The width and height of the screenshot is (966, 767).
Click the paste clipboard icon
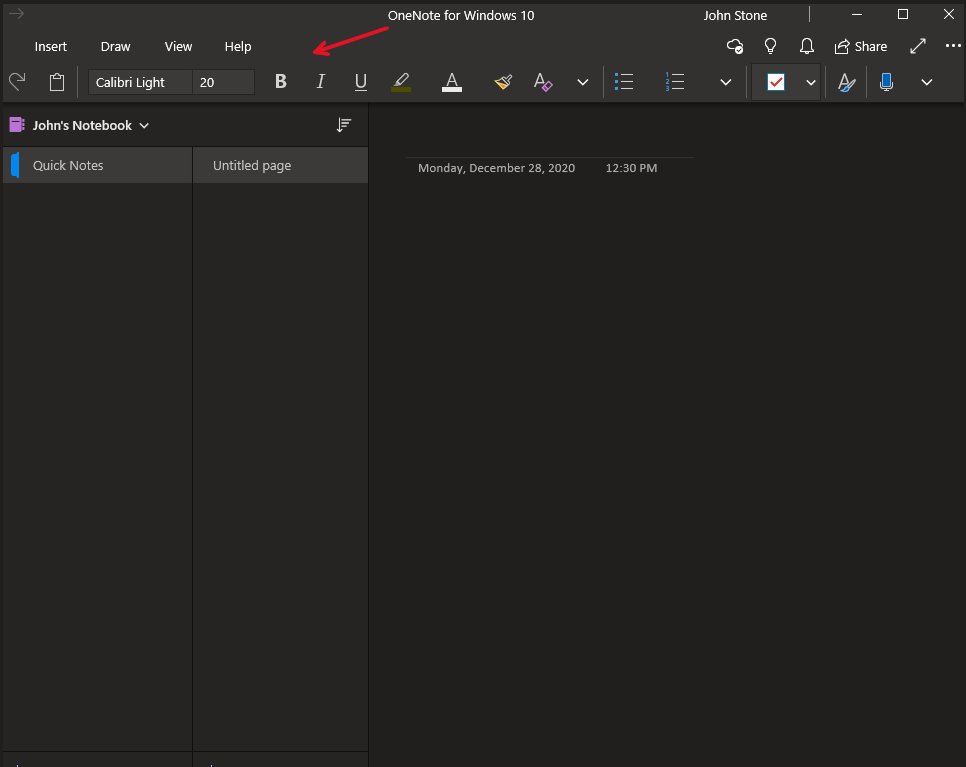pos(57,82)
